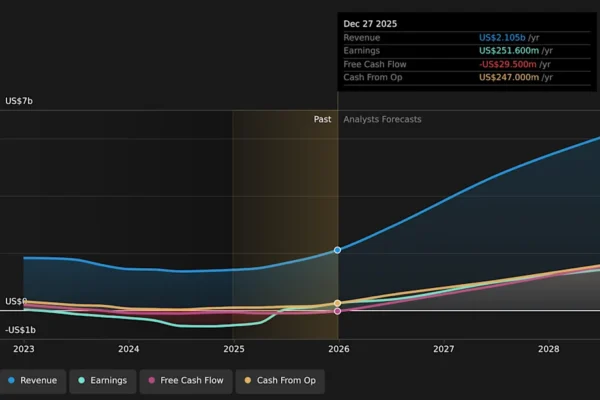Viewport: 600px width, 400px height.
Task: Click the 2028 x-axis label
Action: tap(548, 349)
